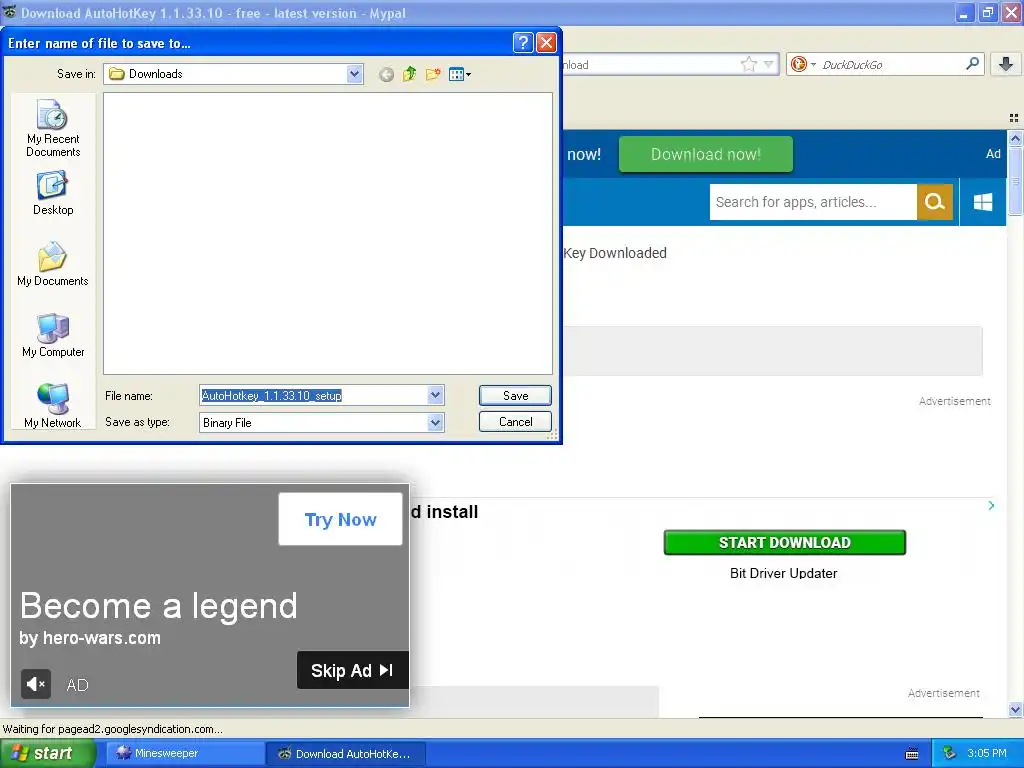Go back to last folder visited
Viewport: 1024px width, 768px height.
(x=386, y=74)
